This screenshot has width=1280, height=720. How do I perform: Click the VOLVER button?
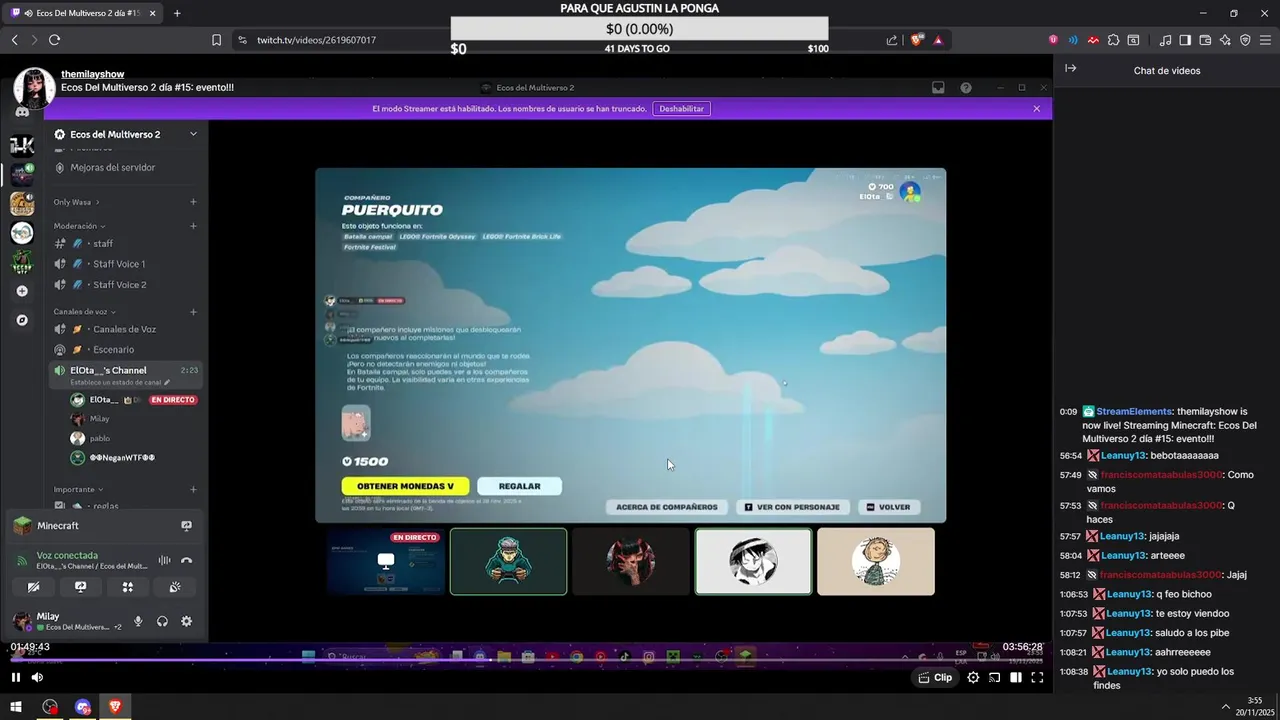[x=888, y=507]
